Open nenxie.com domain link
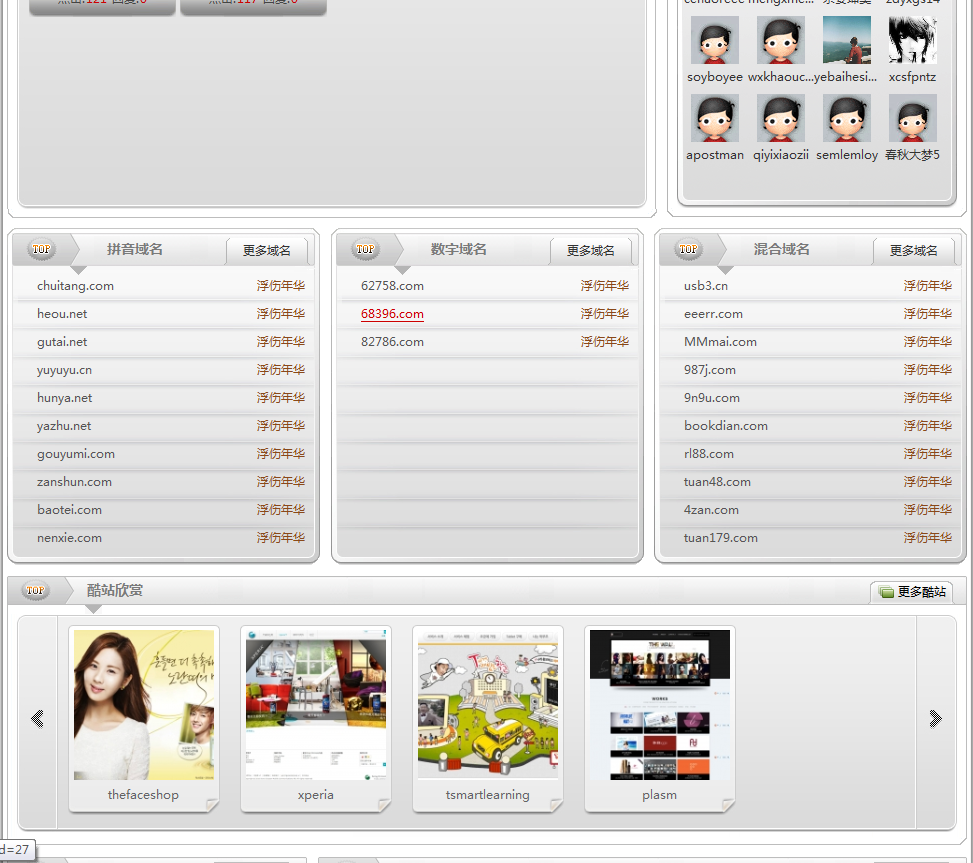 70,538
